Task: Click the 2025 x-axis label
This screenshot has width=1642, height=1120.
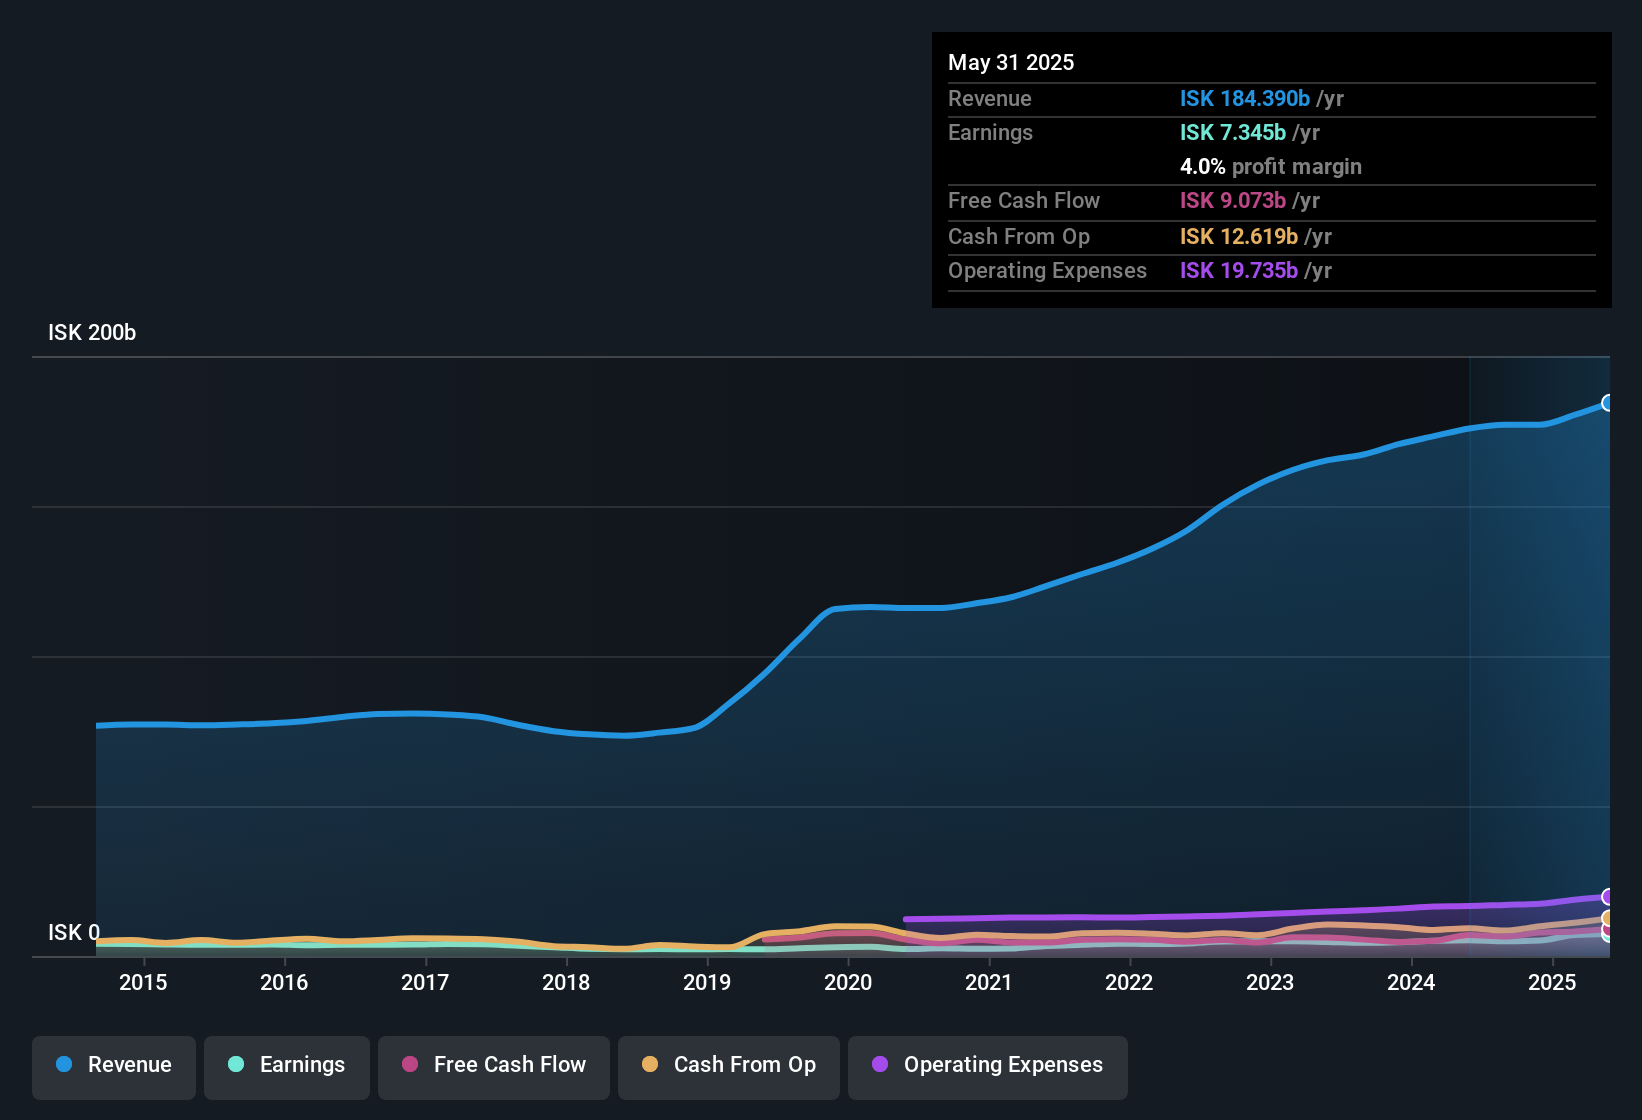Action: [x=1552, y=982]
